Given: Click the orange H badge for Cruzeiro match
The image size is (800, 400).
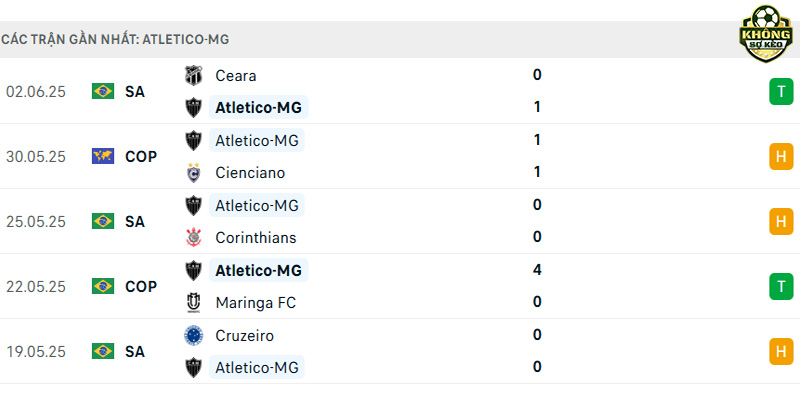Looking at the screenshot, I should pyautogui.click(x=781, y=352).
